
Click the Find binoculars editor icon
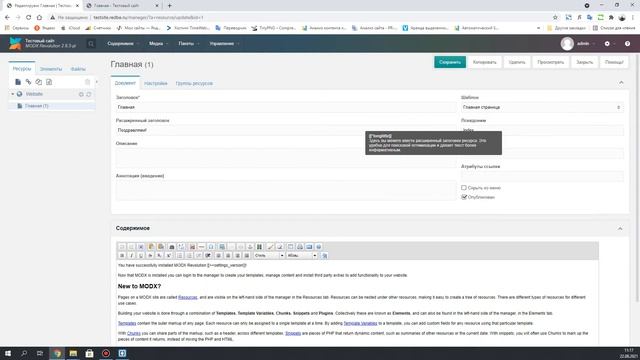172,247
